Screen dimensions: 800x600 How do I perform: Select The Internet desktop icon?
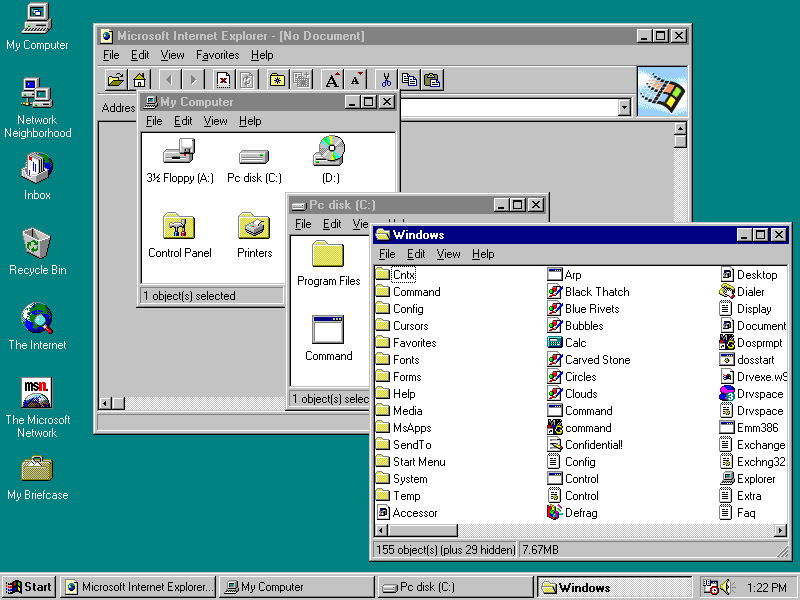click(37, 317)
